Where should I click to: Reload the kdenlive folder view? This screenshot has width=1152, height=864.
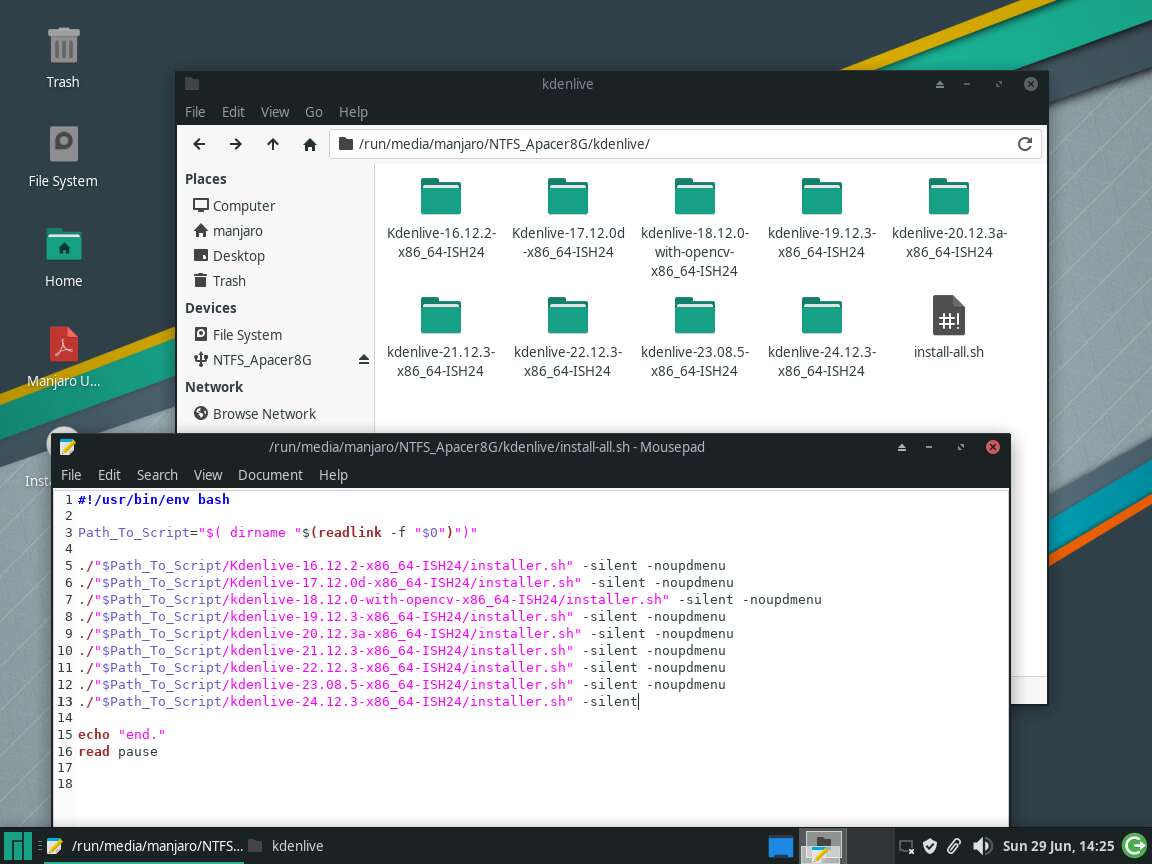(x=1024, y=144)
